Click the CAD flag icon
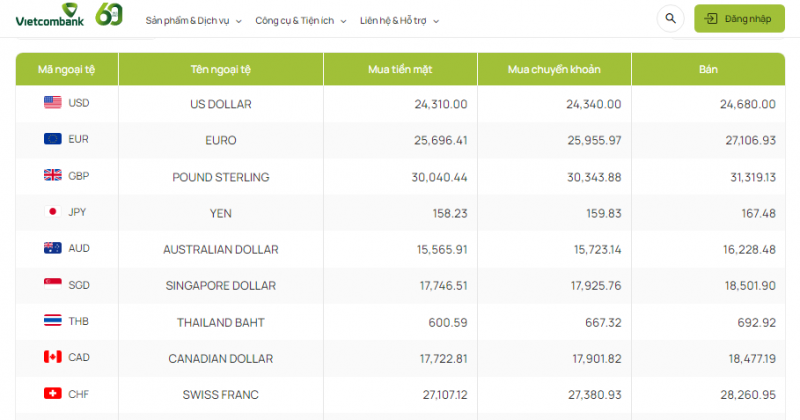Screen dimensions: 800x420 pyautogui.click(x=53, y=357)
